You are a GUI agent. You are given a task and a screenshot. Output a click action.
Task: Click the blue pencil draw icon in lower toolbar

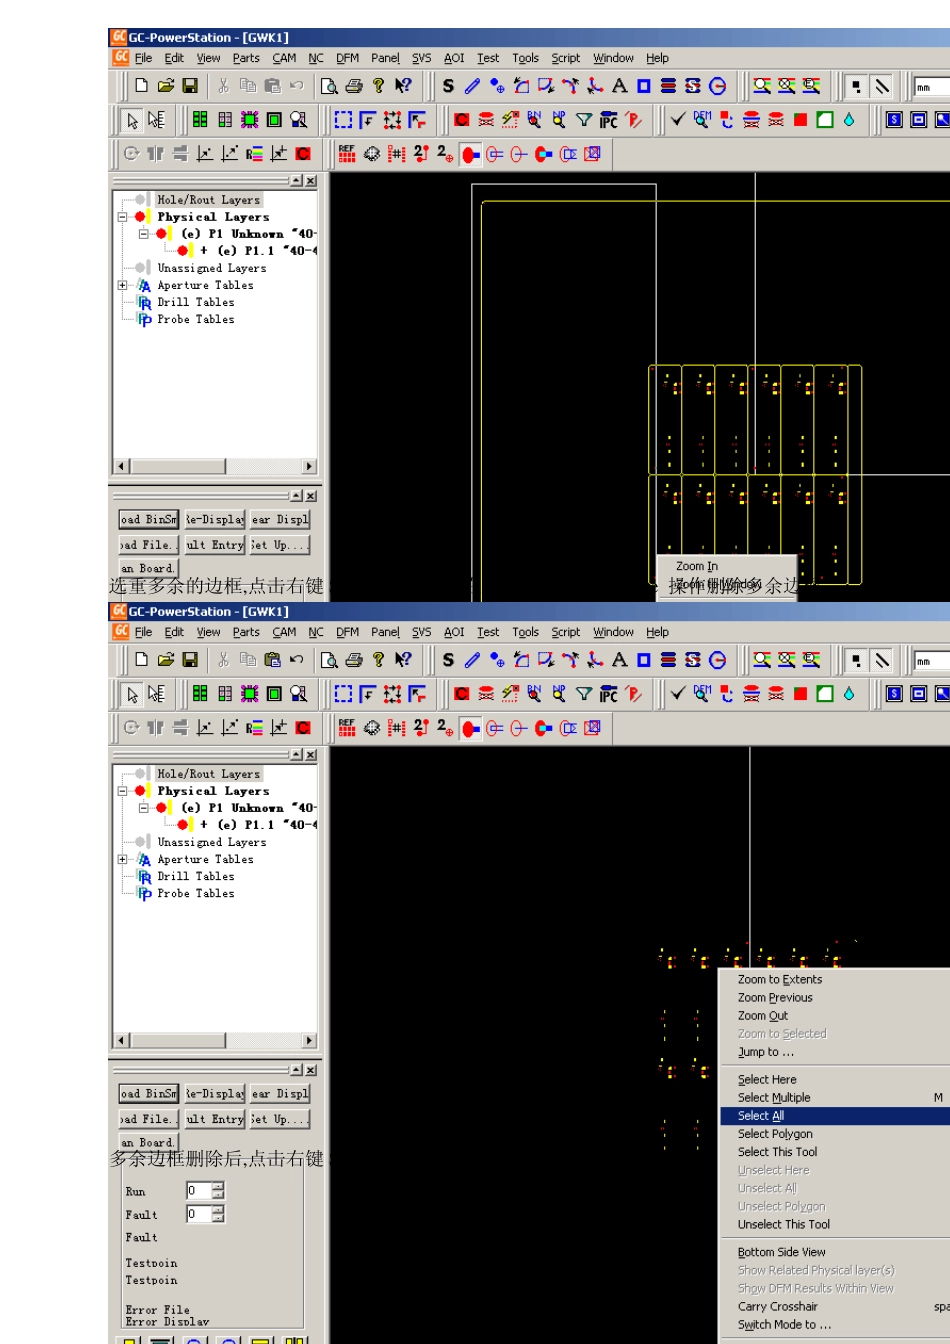click(472, 660)
